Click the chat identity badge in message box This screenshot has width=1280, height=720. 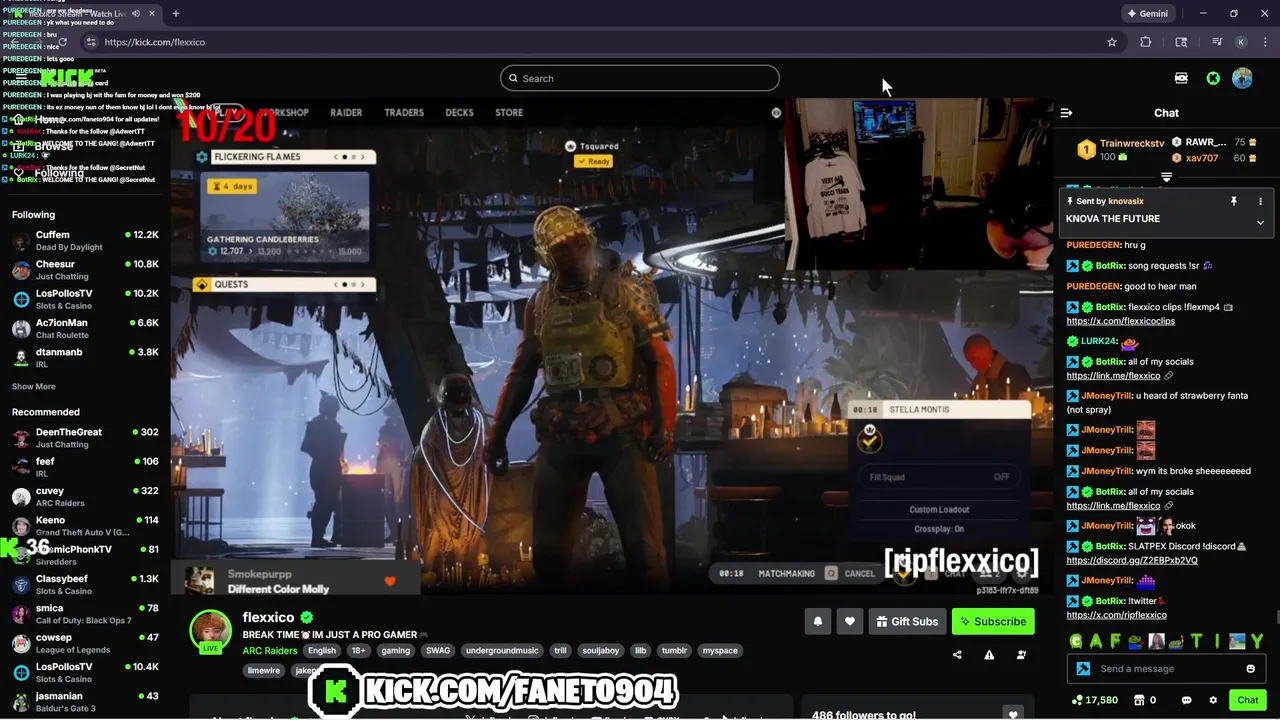click(x=1082, y=669)
